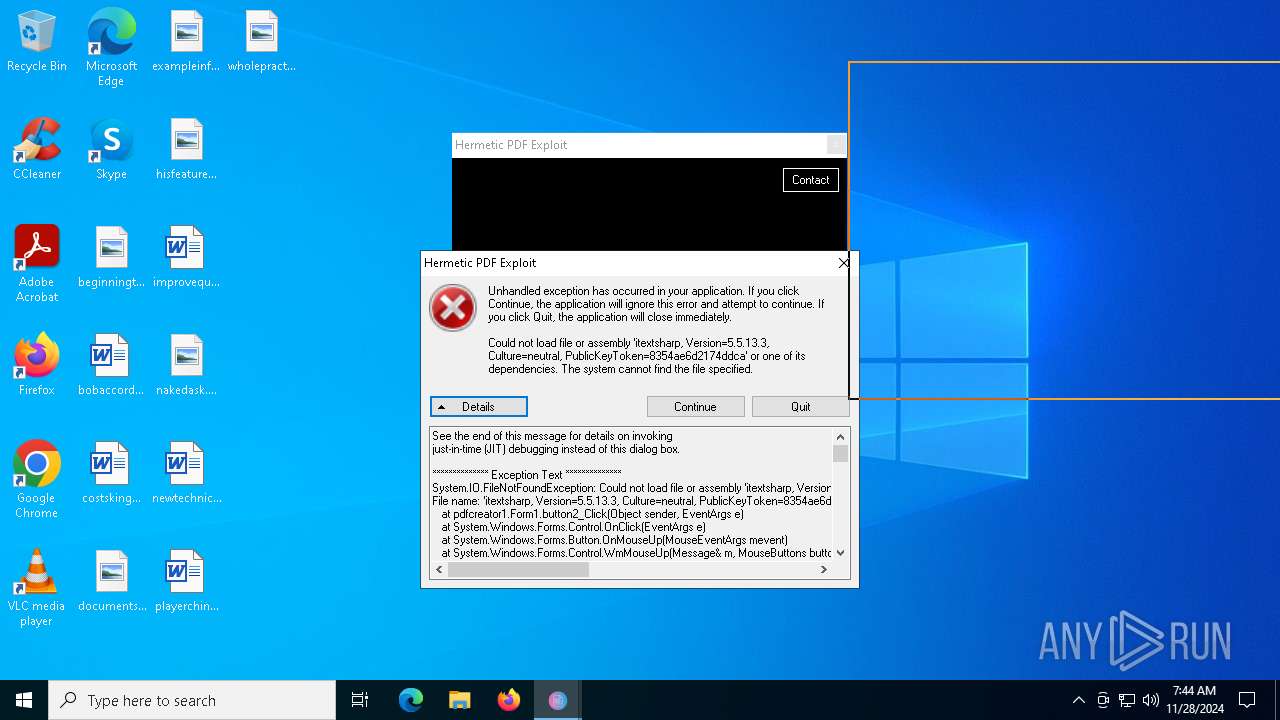This screenshot has width=1280, height=720.
Task: Select the beginningt... image file
Action: click(111, 258)
